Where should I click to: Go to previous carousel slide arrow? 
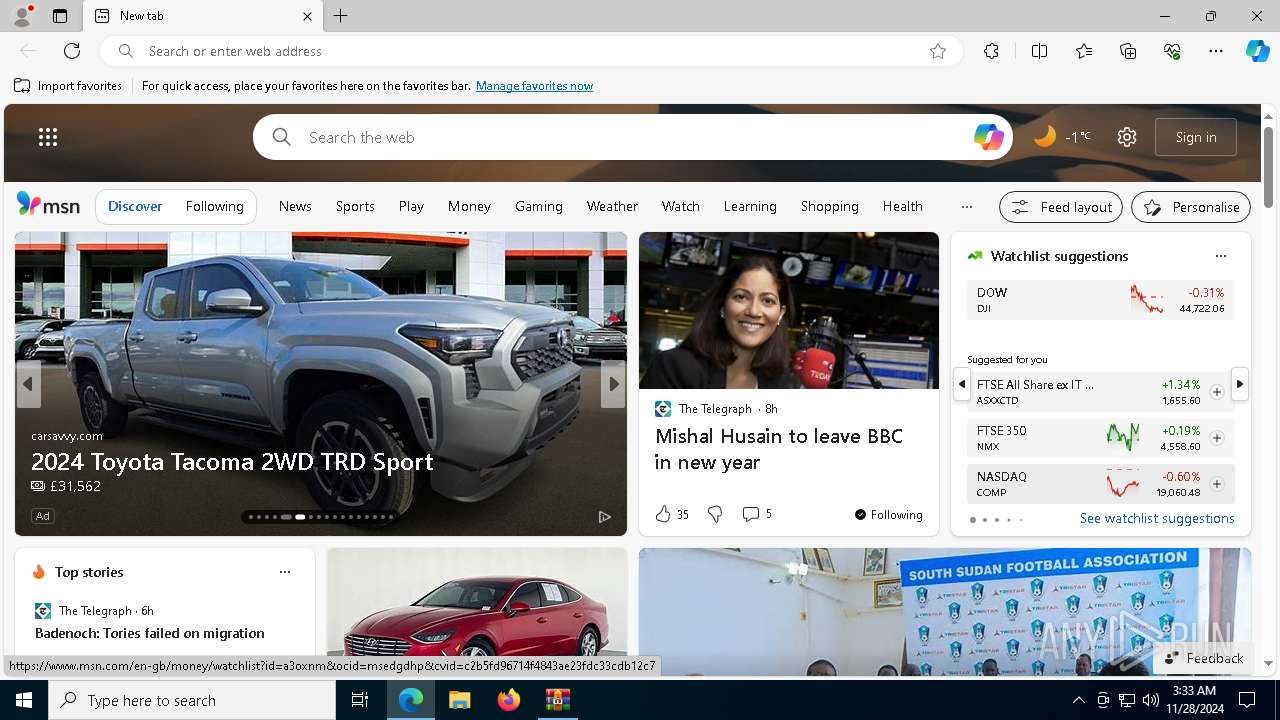coord(27,384)
